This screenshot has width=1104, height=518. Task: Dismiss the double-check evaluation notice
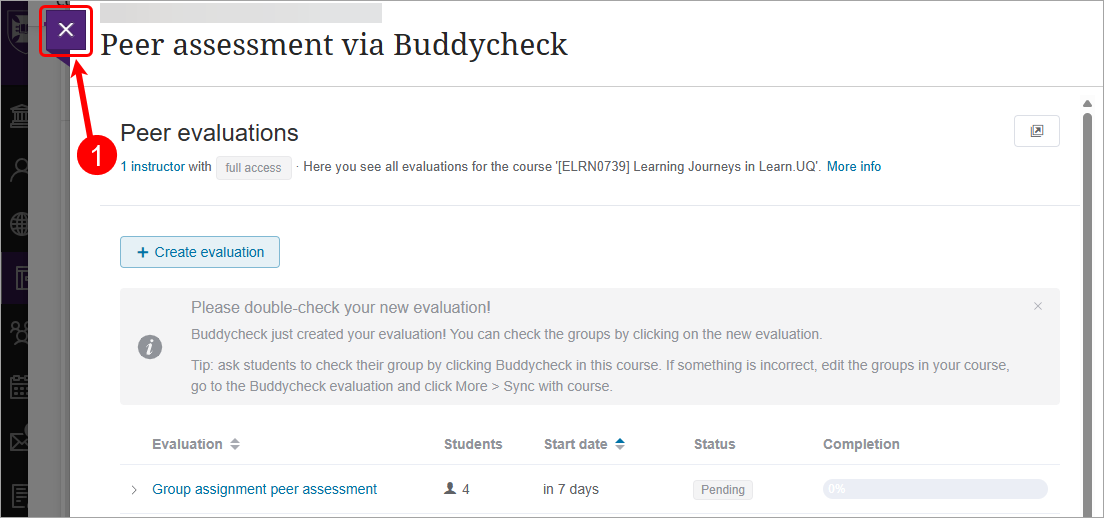pos(1038,306)
